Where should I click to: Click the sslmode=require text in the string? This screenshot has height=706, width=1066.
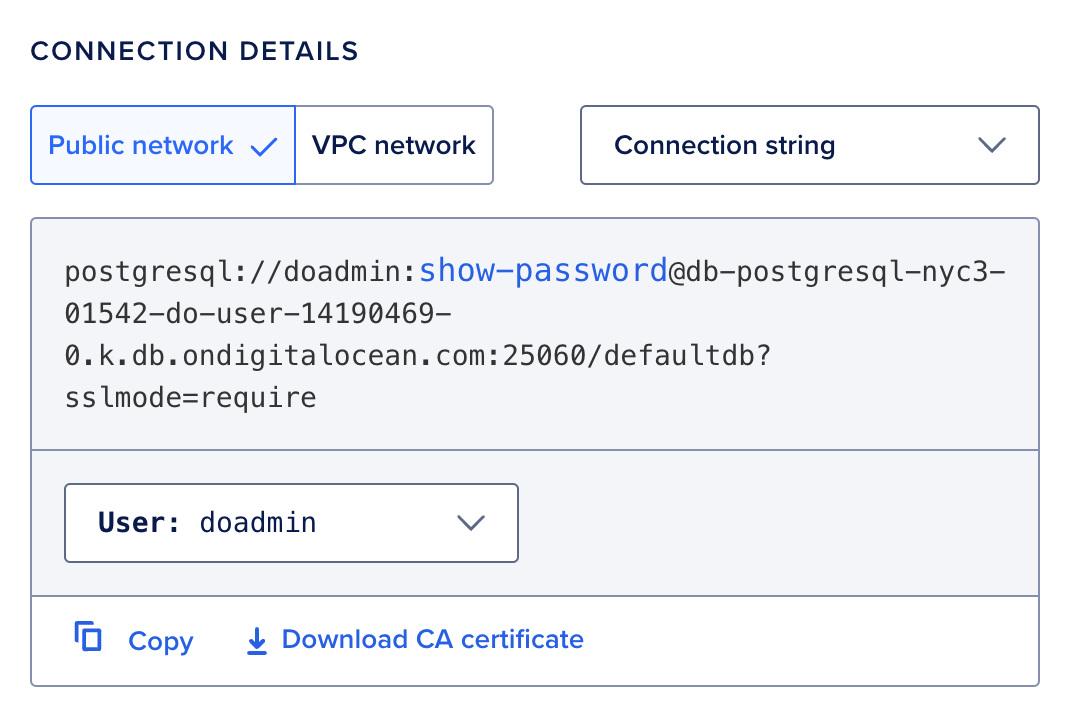click(190, 398)
